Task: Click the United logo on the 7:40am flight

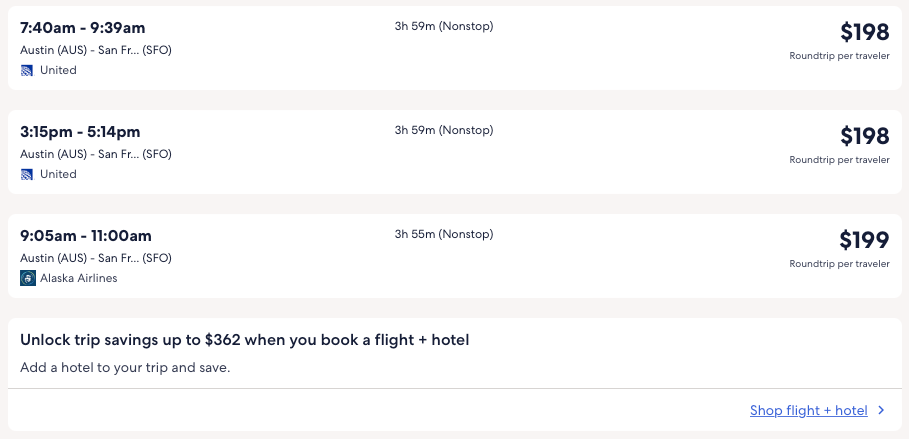Action: [x=27, y=70]
